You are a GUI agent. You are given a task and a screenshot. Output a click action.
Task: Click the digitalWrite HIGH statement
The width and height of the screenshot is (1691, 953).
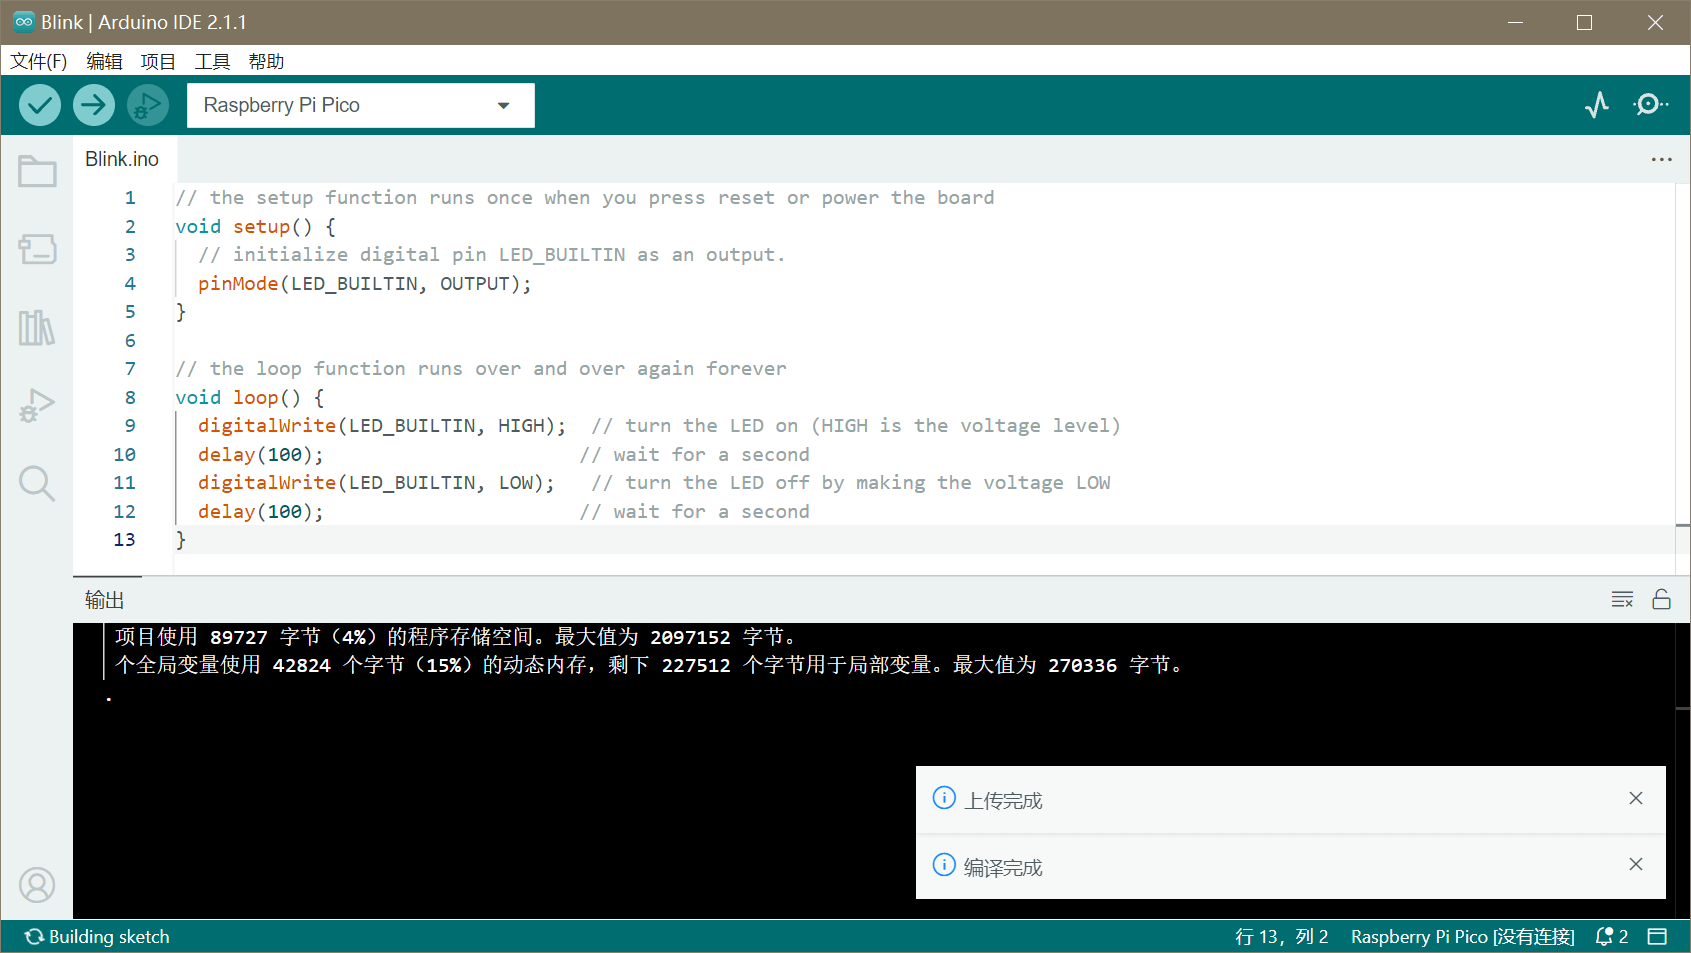382,426
